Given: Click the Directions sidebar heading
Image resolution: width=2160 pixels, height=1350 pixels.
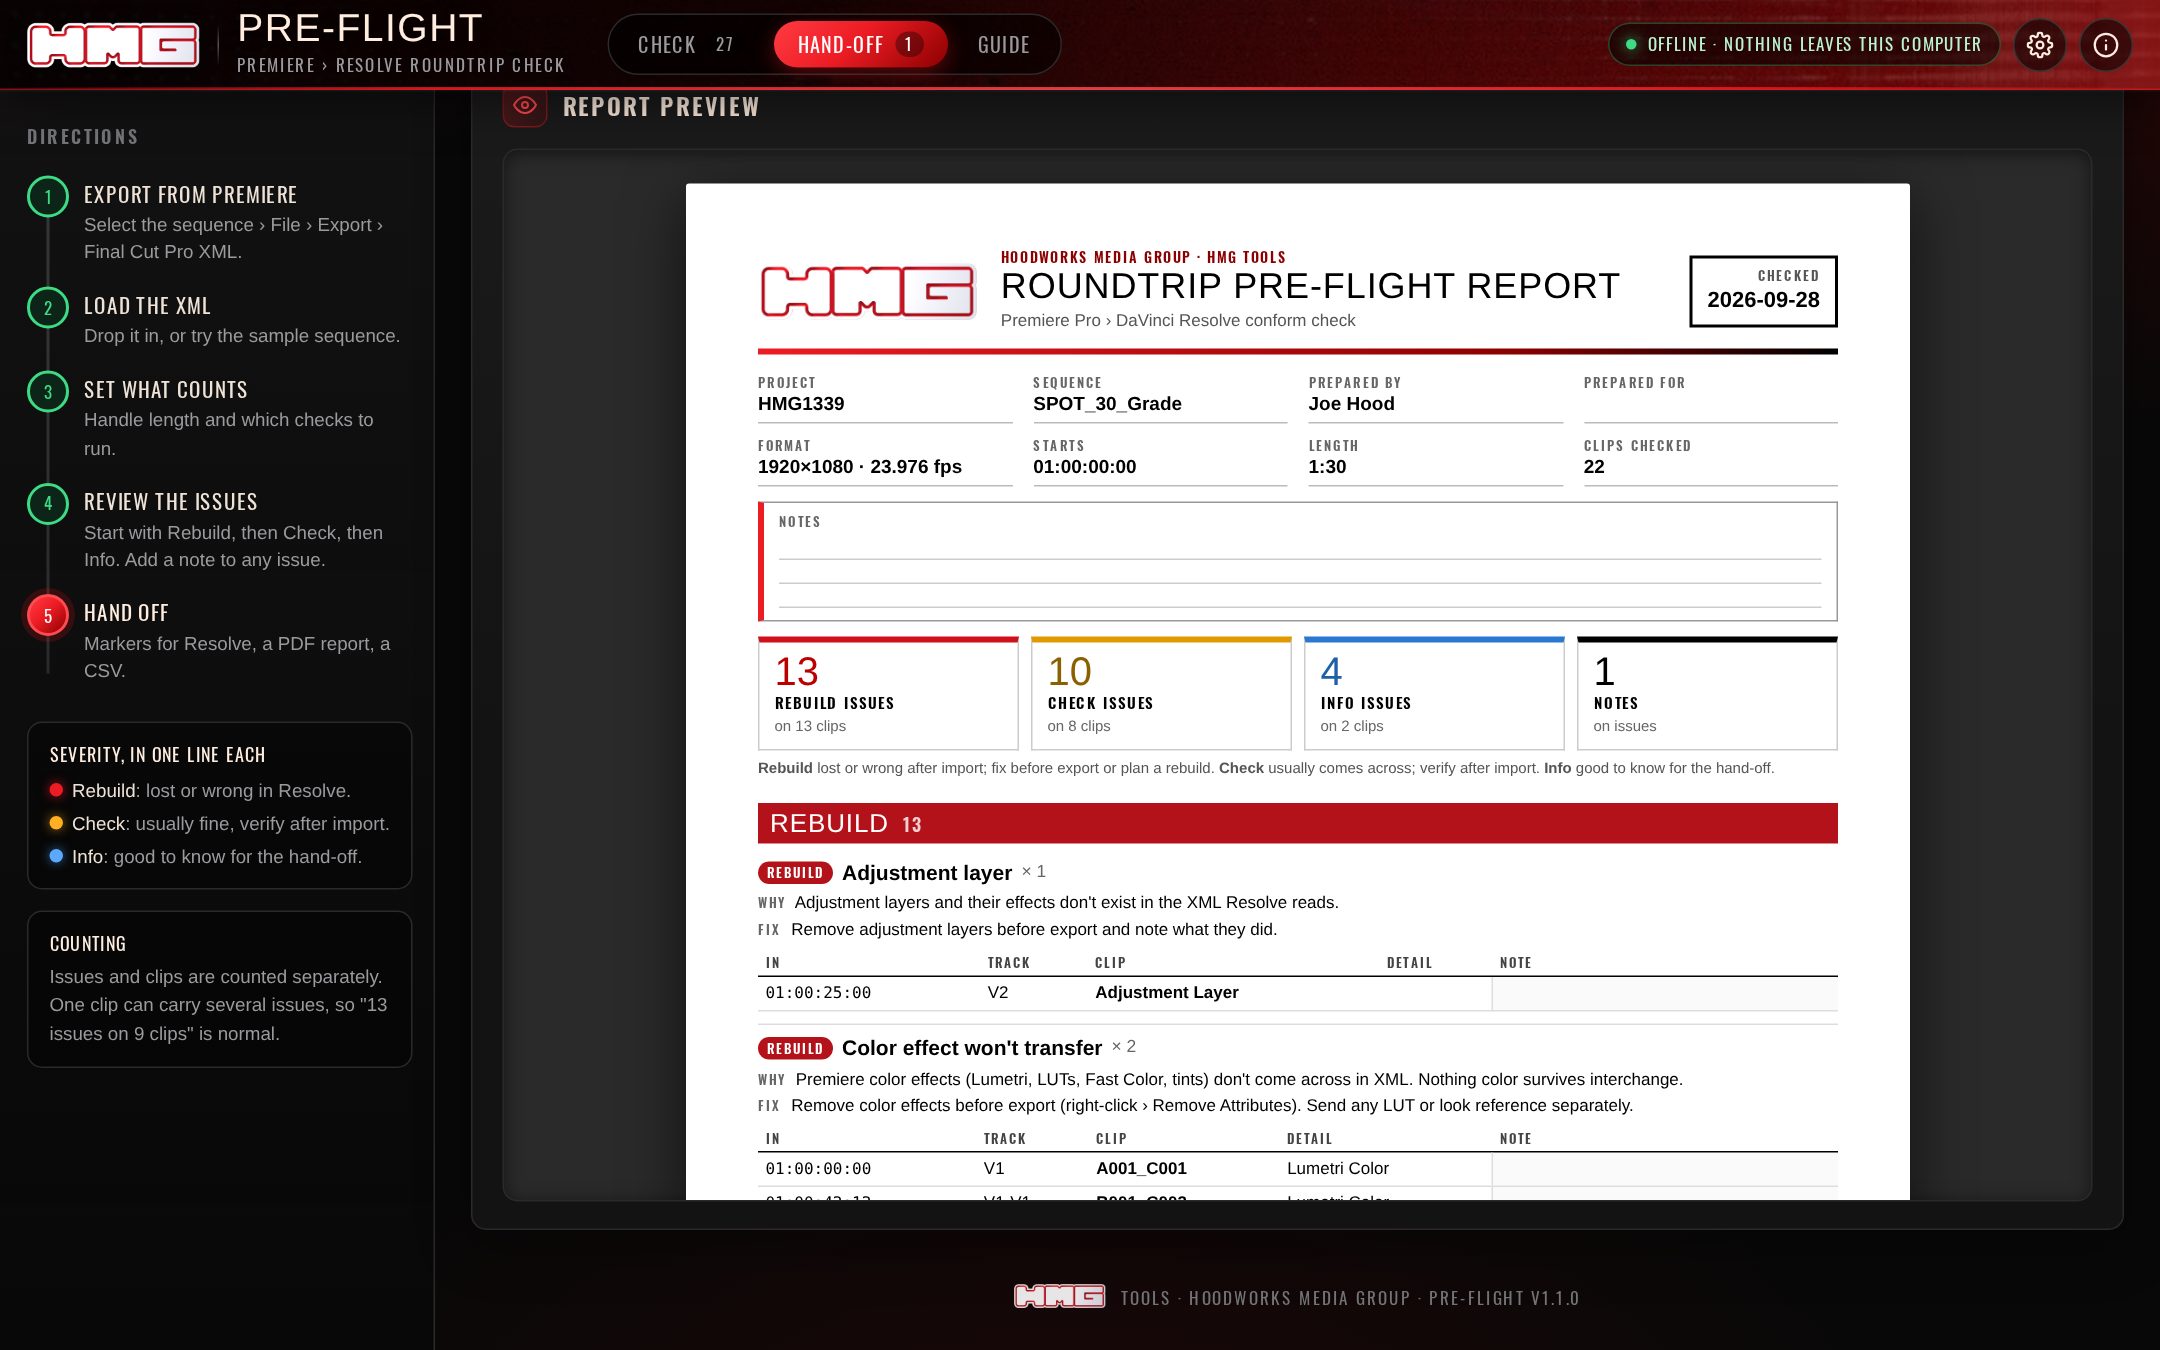Looking at the screenshot, I should click(83, 137).
